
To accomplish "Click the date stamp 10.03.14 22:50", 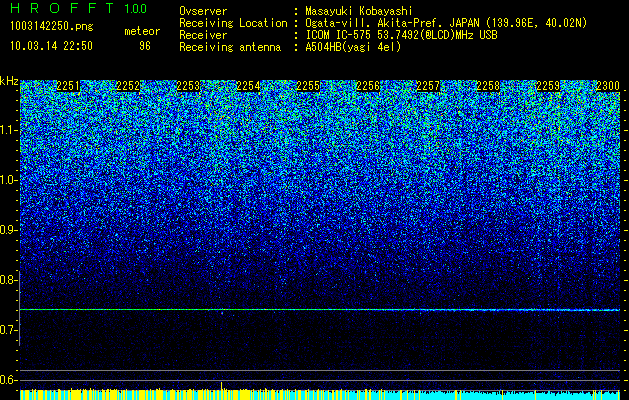I will (51, 46).
